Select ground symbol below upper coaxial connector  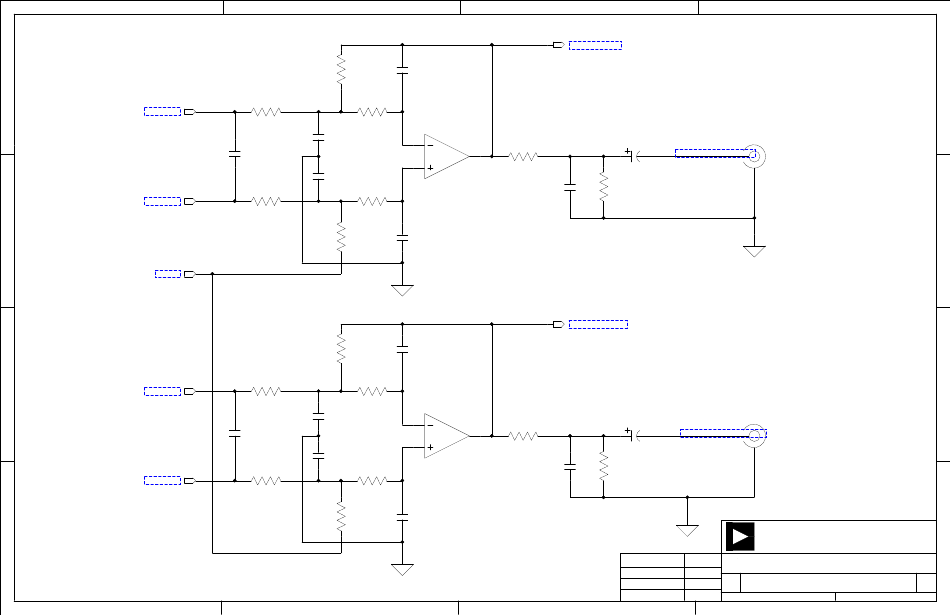pos(754,251)
